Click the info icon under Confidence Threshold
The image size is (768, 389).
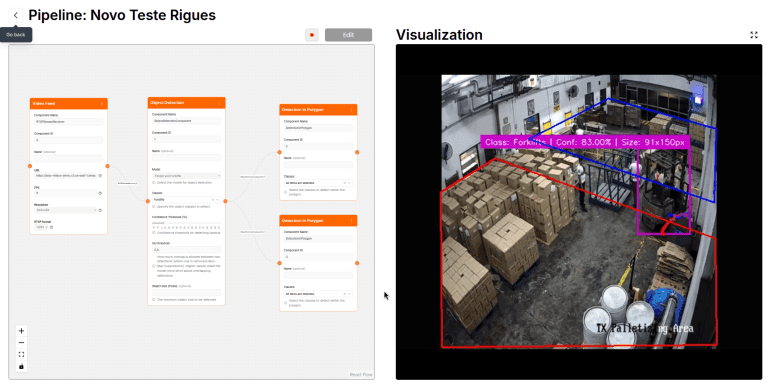pyautogui.click(x=154, y=233)
